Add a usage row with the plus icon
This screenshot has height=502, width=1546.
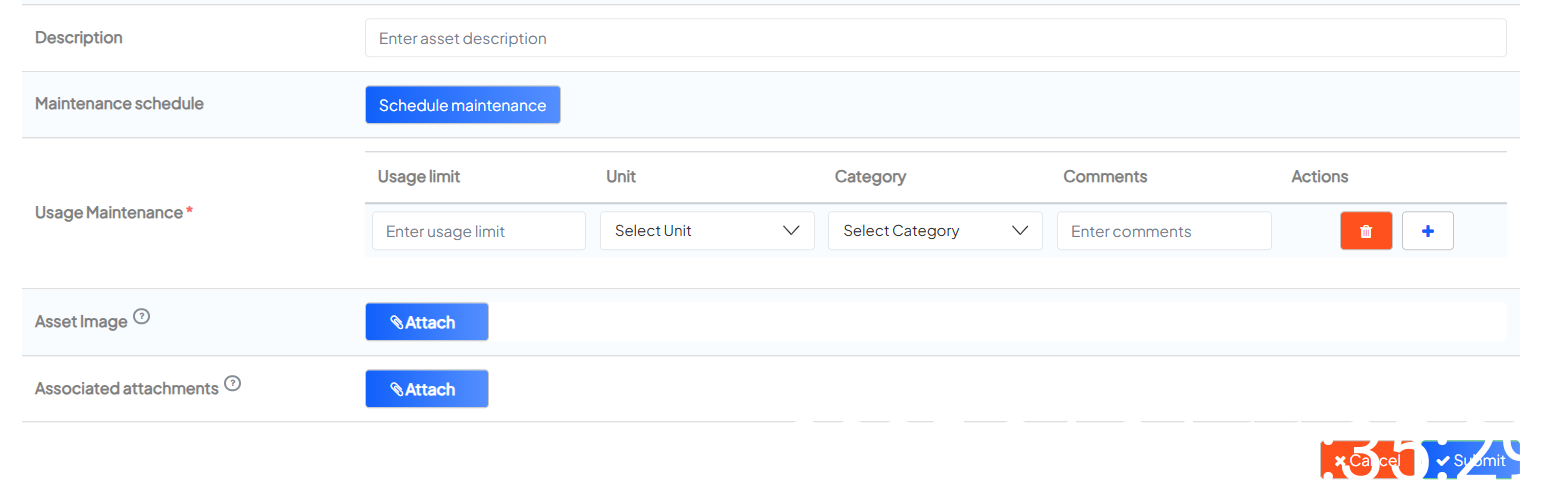click(1427, 231)
